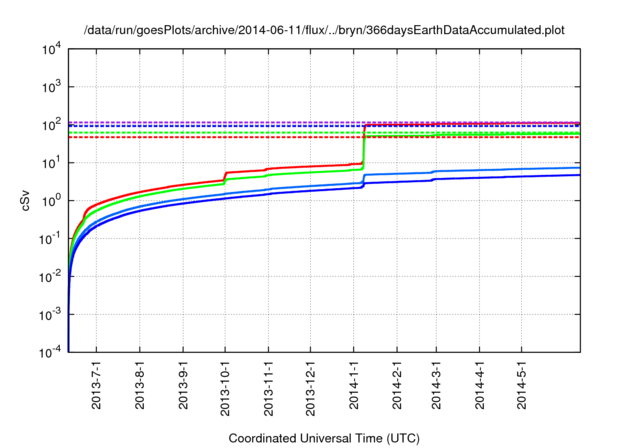Click the plot title file path text

pos(323,30)
